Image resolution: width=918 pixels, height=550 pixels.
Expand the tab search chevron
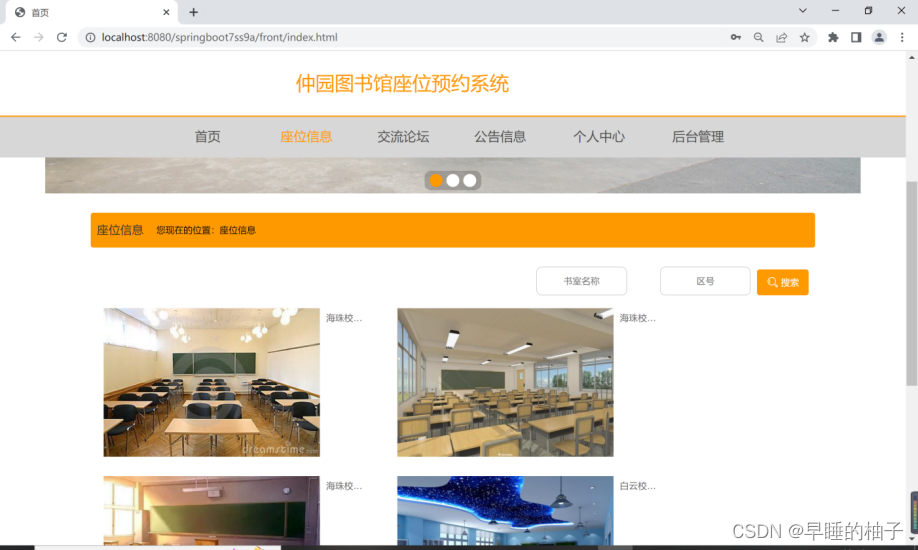tap(803, 11)
